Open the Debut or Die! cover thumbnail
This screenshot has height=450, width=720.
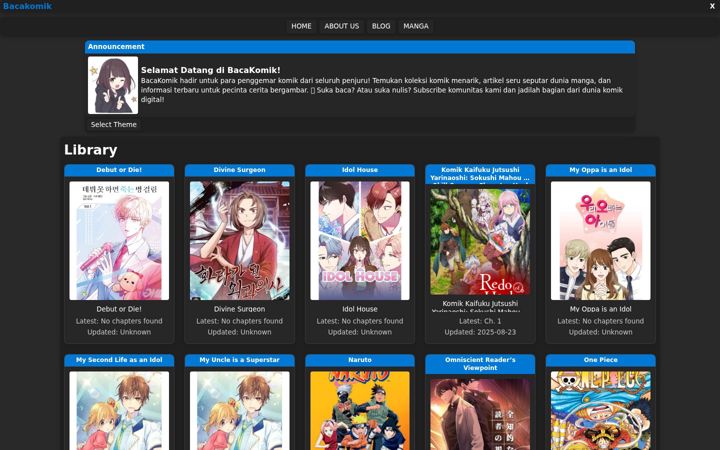coord(119,241)
